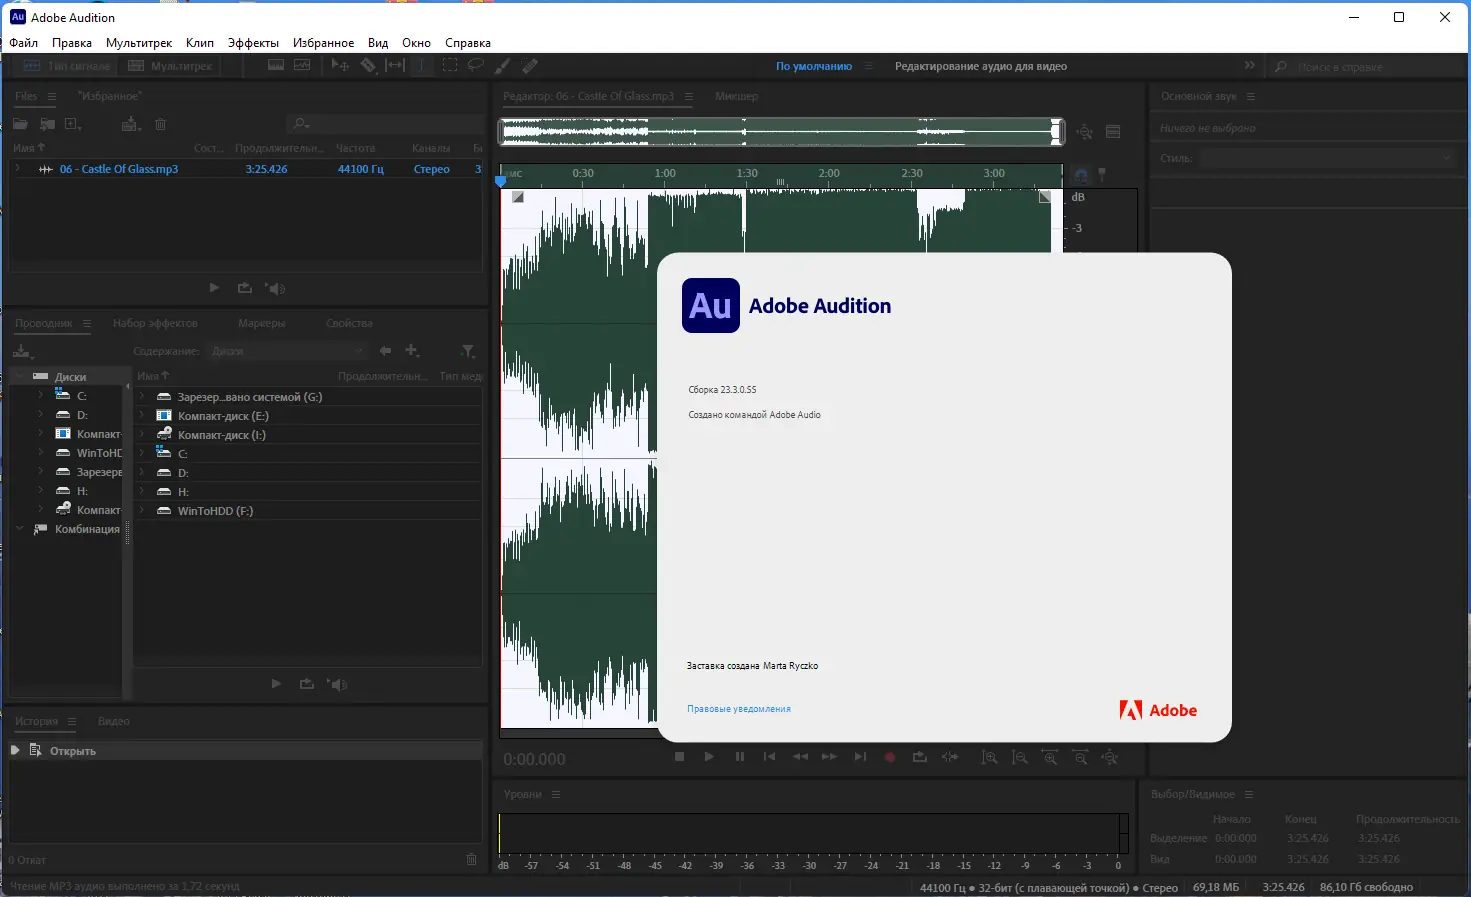The width and height of the screenshot is (1471, 897).
Task: Select the Lasso Selection tool
Action: coord(478,64)
